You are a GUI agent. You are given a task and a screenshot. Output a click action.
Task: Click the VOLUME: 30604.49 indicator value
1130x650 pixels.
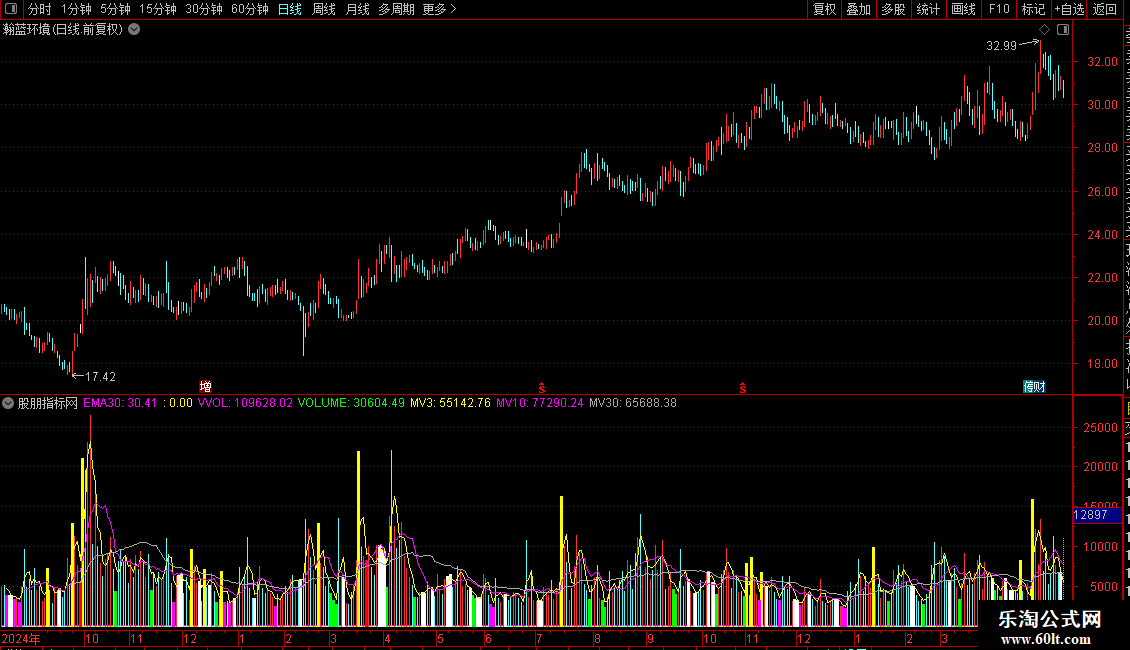(351, 403)
